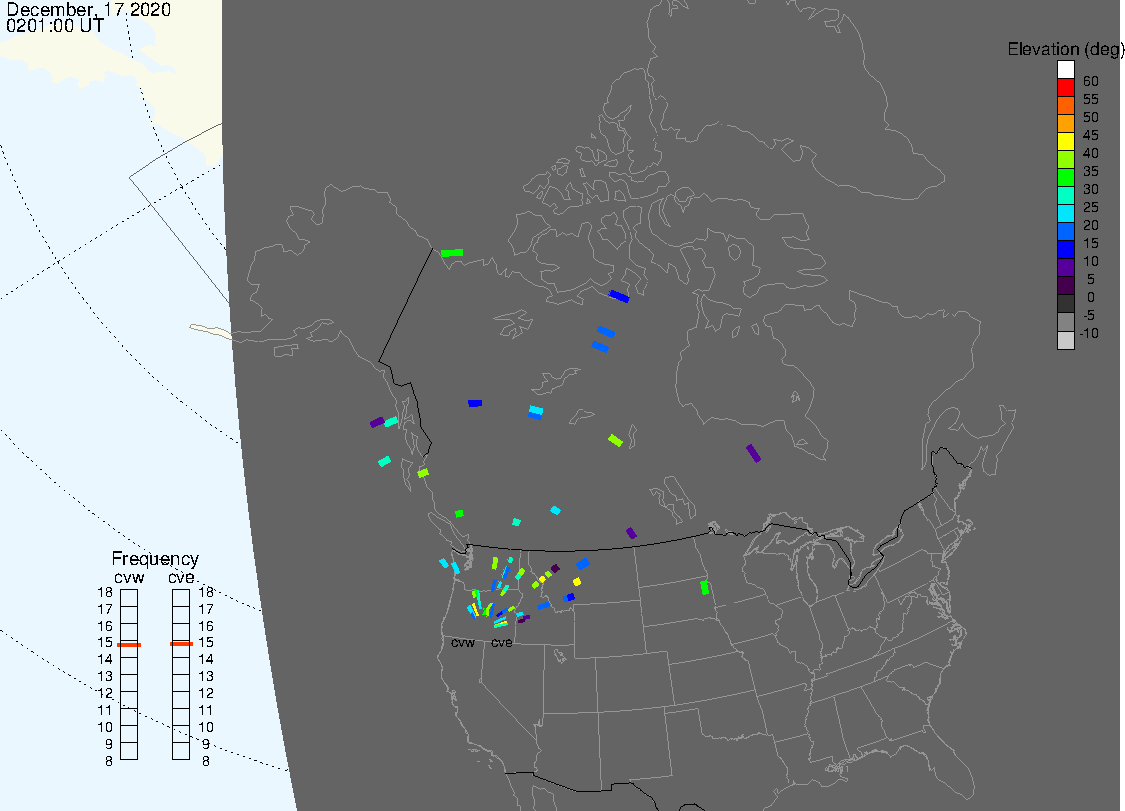The height and width of the screenshot is (811, 1125).
Task: Pick the purple swatch between 5 and 10
Action: 1065,267
